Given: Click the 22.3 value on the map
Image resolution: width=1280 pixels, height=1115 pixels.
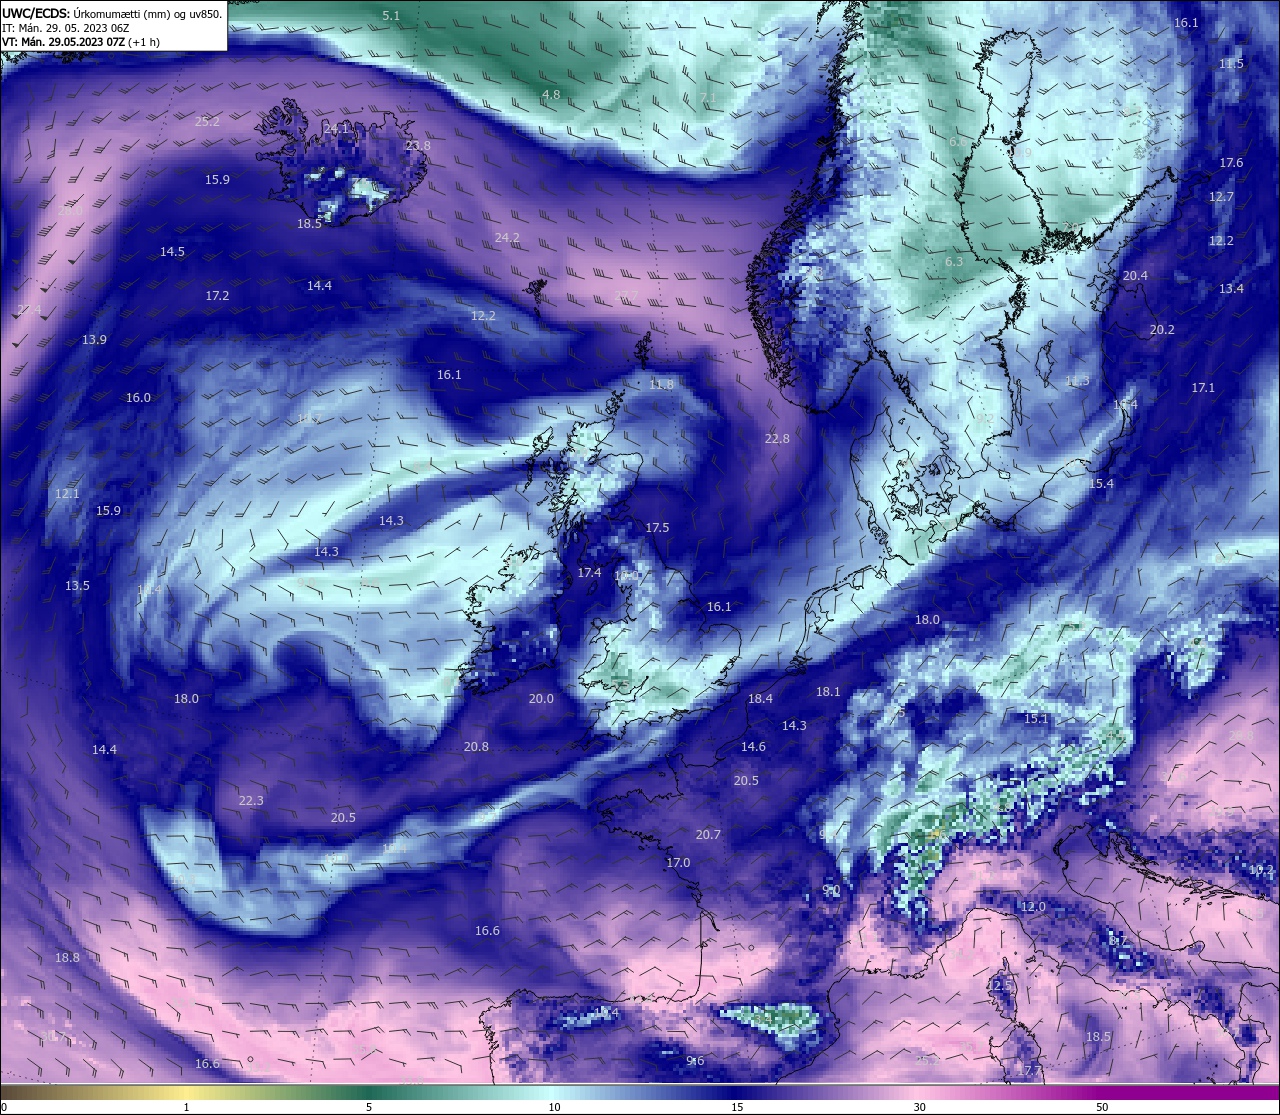Looking at the screenshot, I should coord(251,801).
